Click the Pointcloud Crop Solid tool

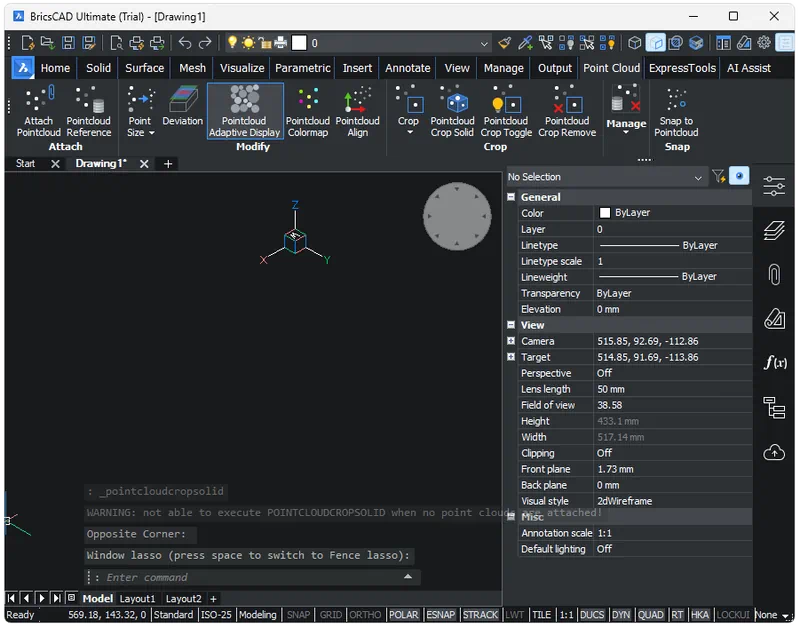click(x=453, y=112)
